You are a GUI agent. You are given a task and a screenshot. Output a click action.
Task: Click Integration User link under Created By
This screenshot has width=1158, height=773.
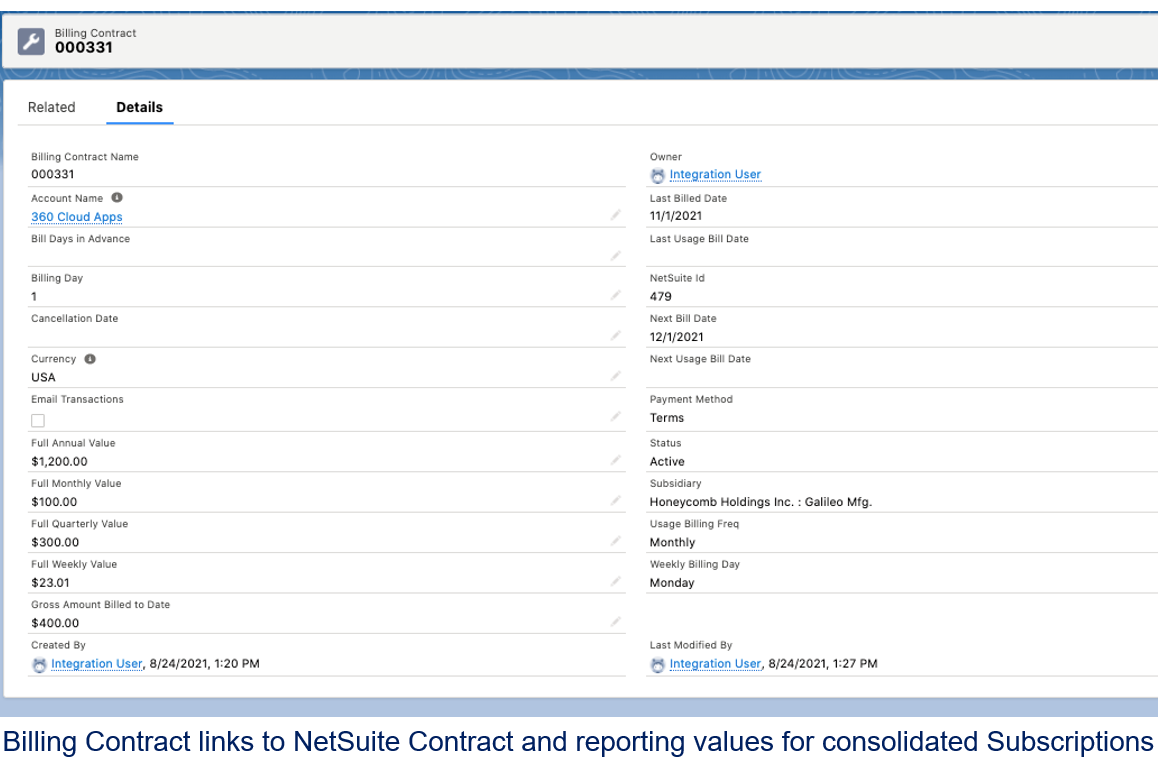(97, 664)
